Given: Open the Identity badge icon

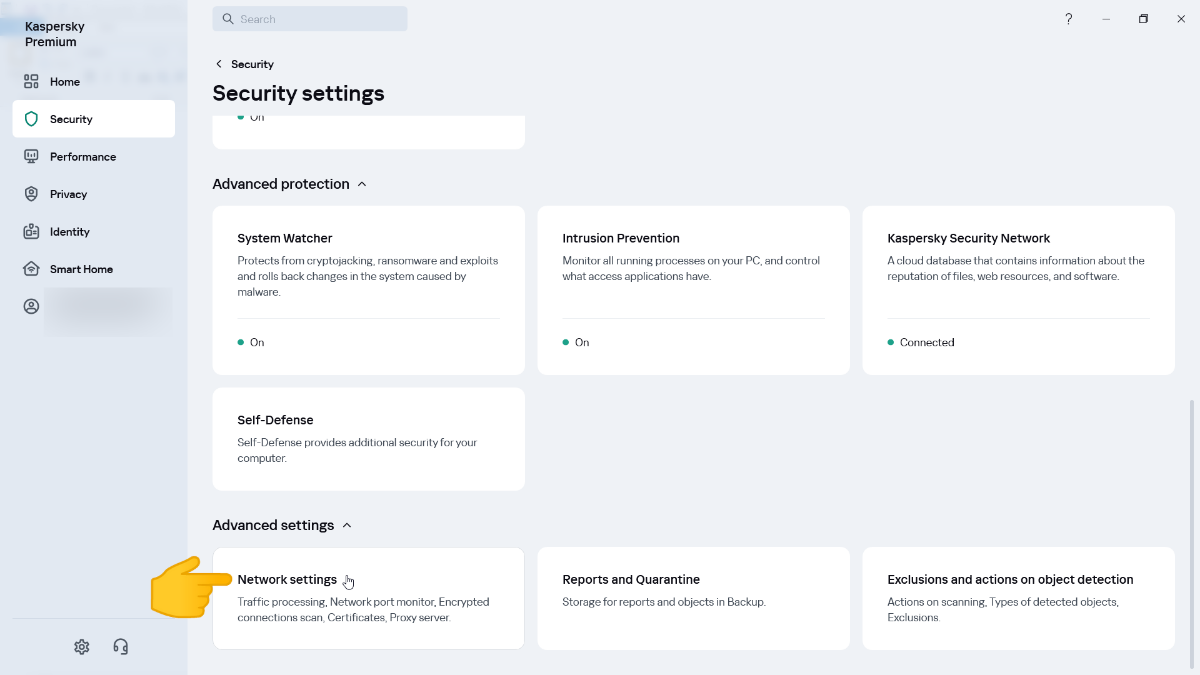Looking at the screenshot, I should click(31, 232).
